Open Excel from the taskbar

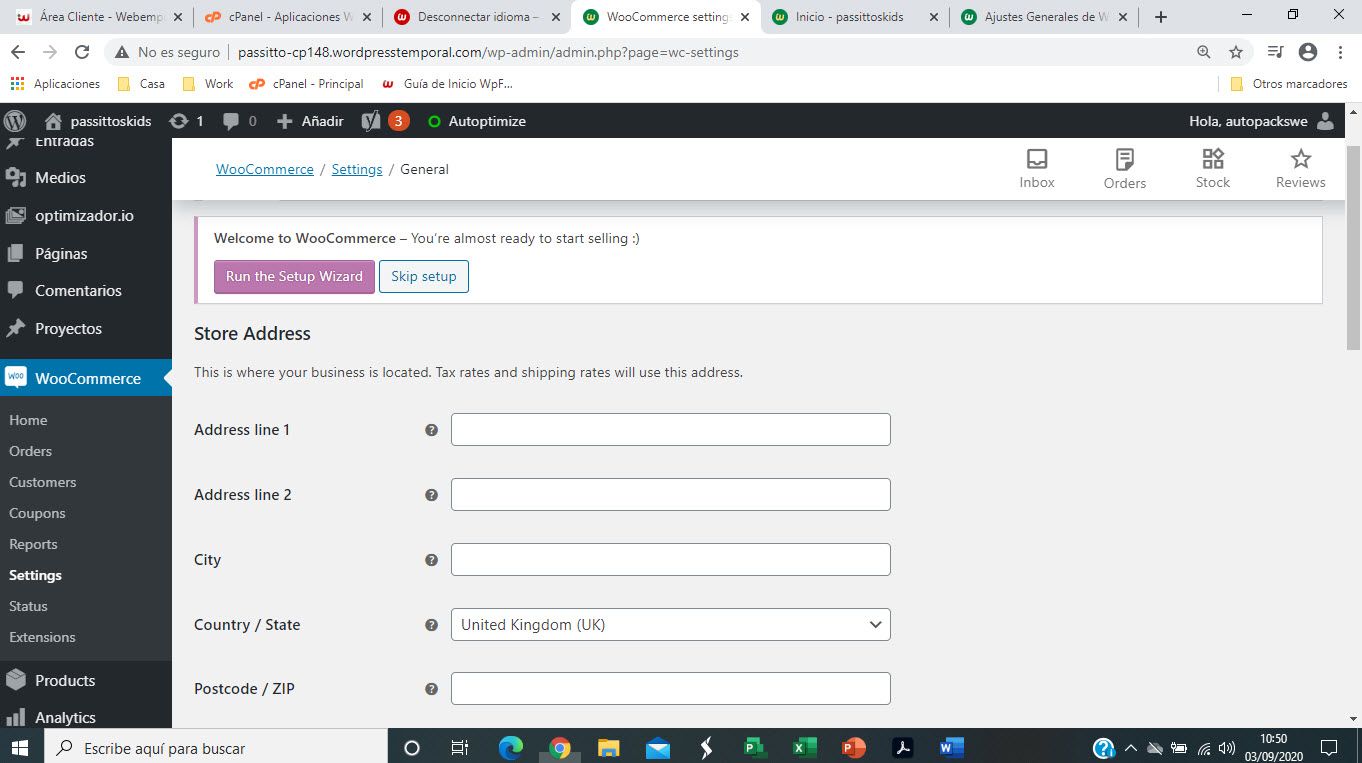pyautogui.click(x=804, y=747)
